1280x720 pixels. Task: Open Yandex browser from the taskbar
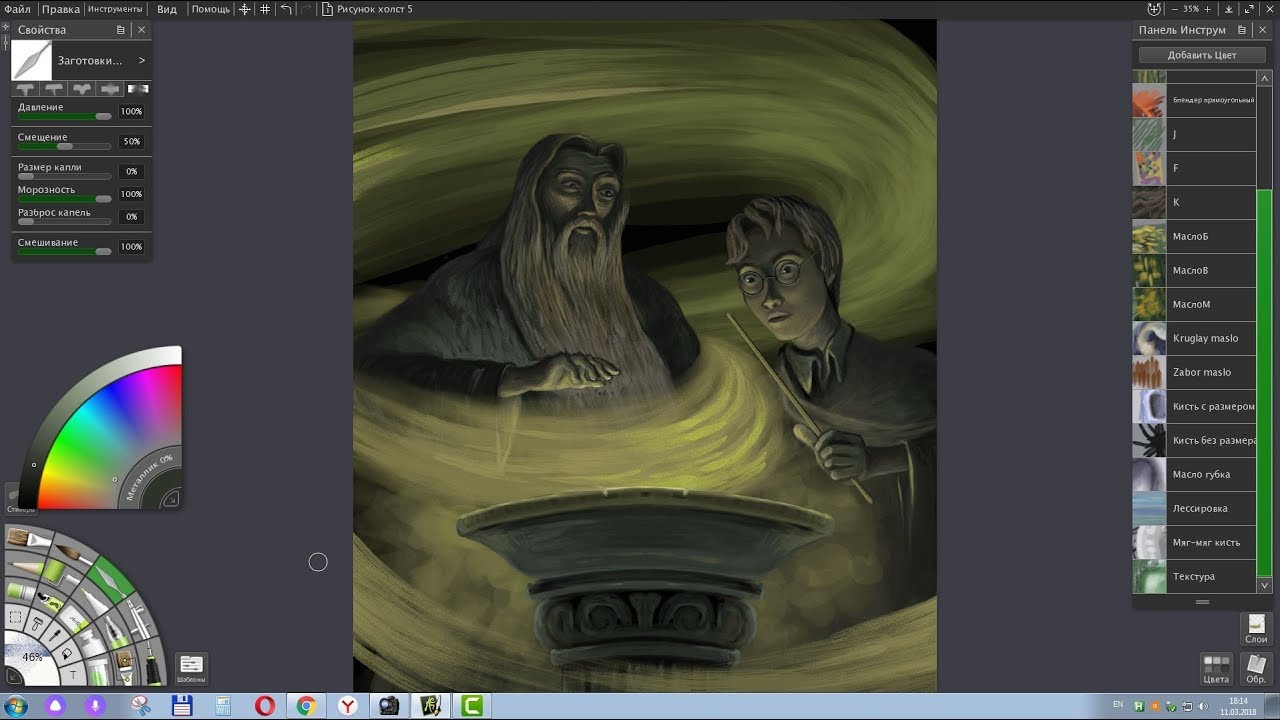(x=347, y=706)
